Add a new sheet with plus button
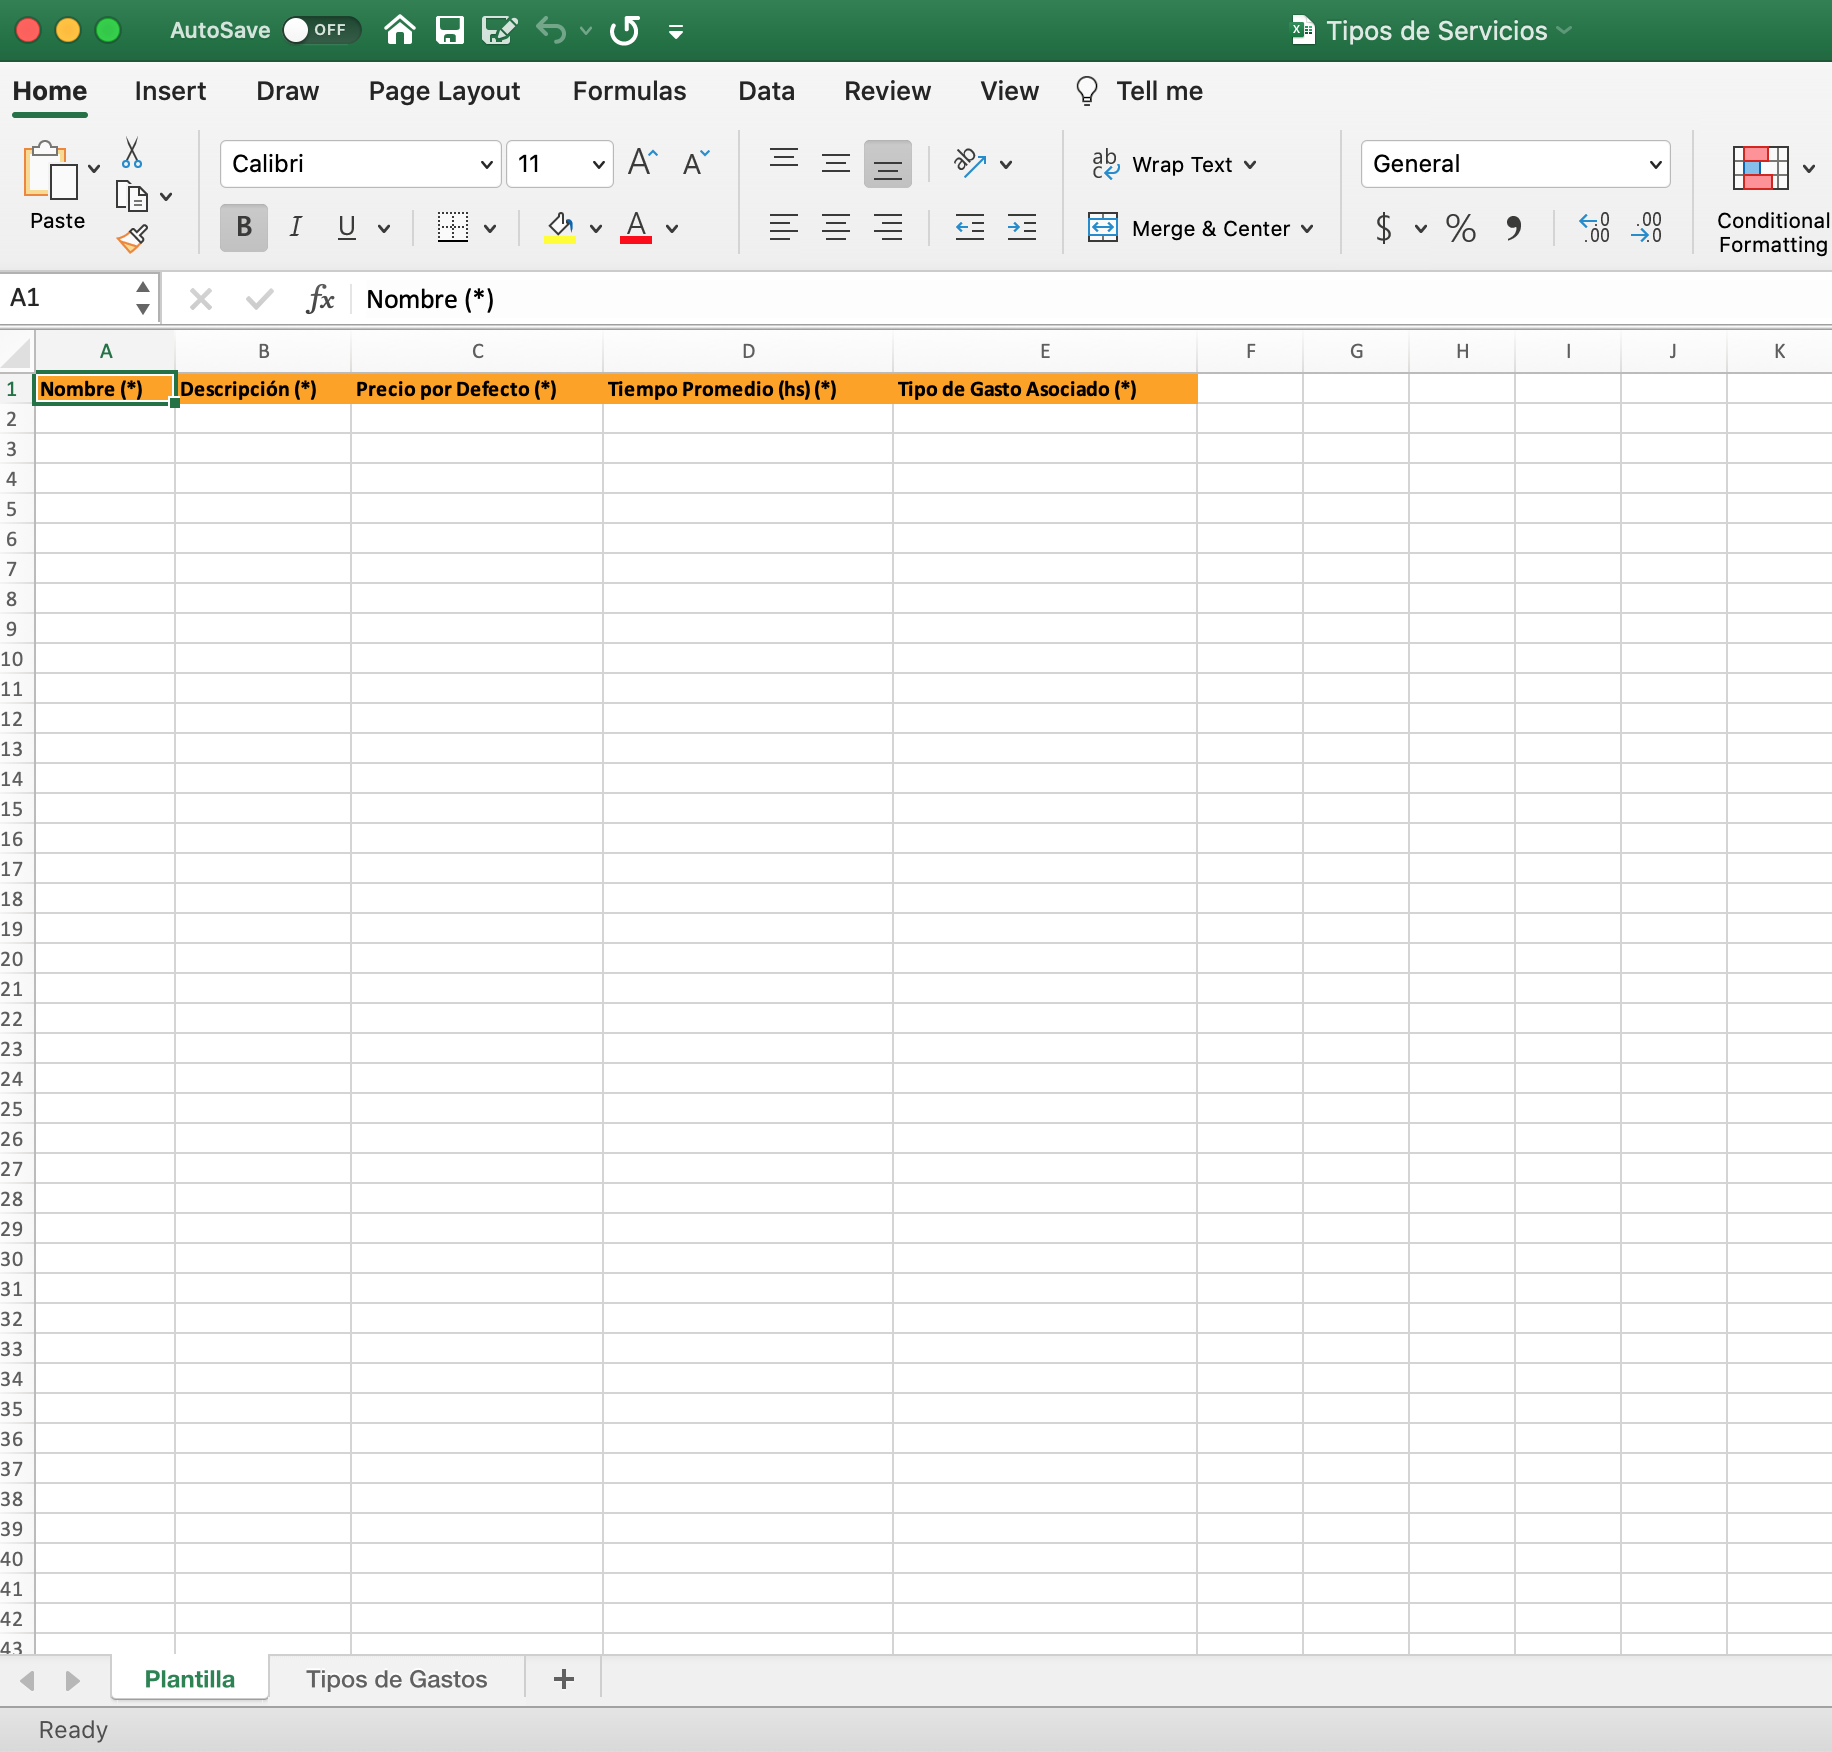1832x1752 pixels. (563, 1679)
